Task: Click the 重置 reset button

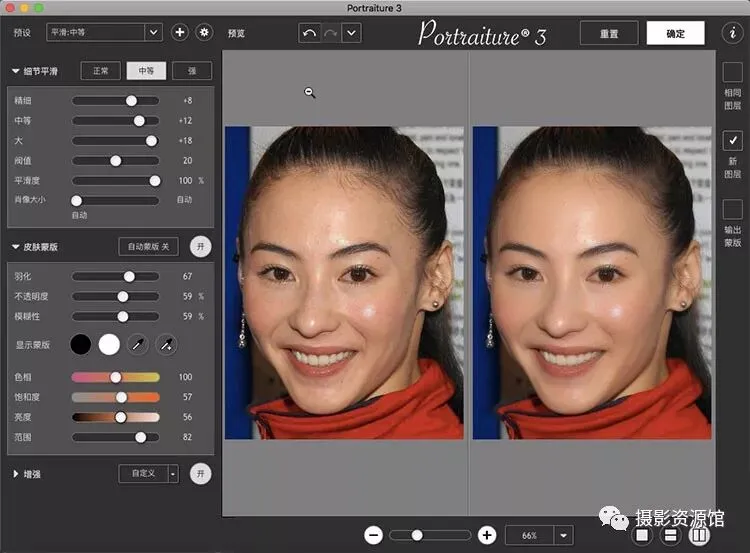Action: tap(608, 33)
